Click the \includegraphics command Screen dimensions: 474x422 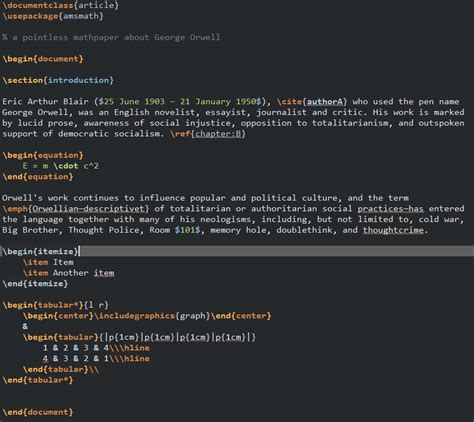point(134,316)
